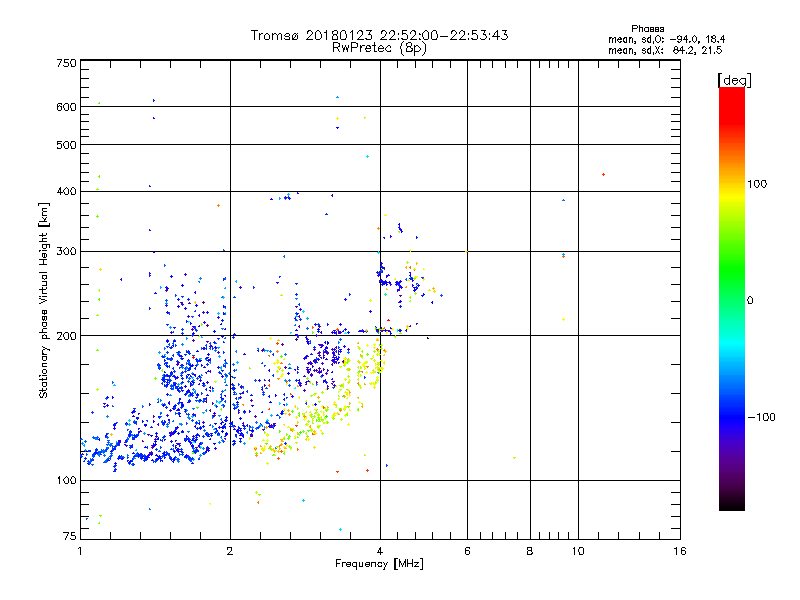Click the Stationary phase Virtual Height label
The height and width of the screenshot is (600, 800).
click(44, 301)
